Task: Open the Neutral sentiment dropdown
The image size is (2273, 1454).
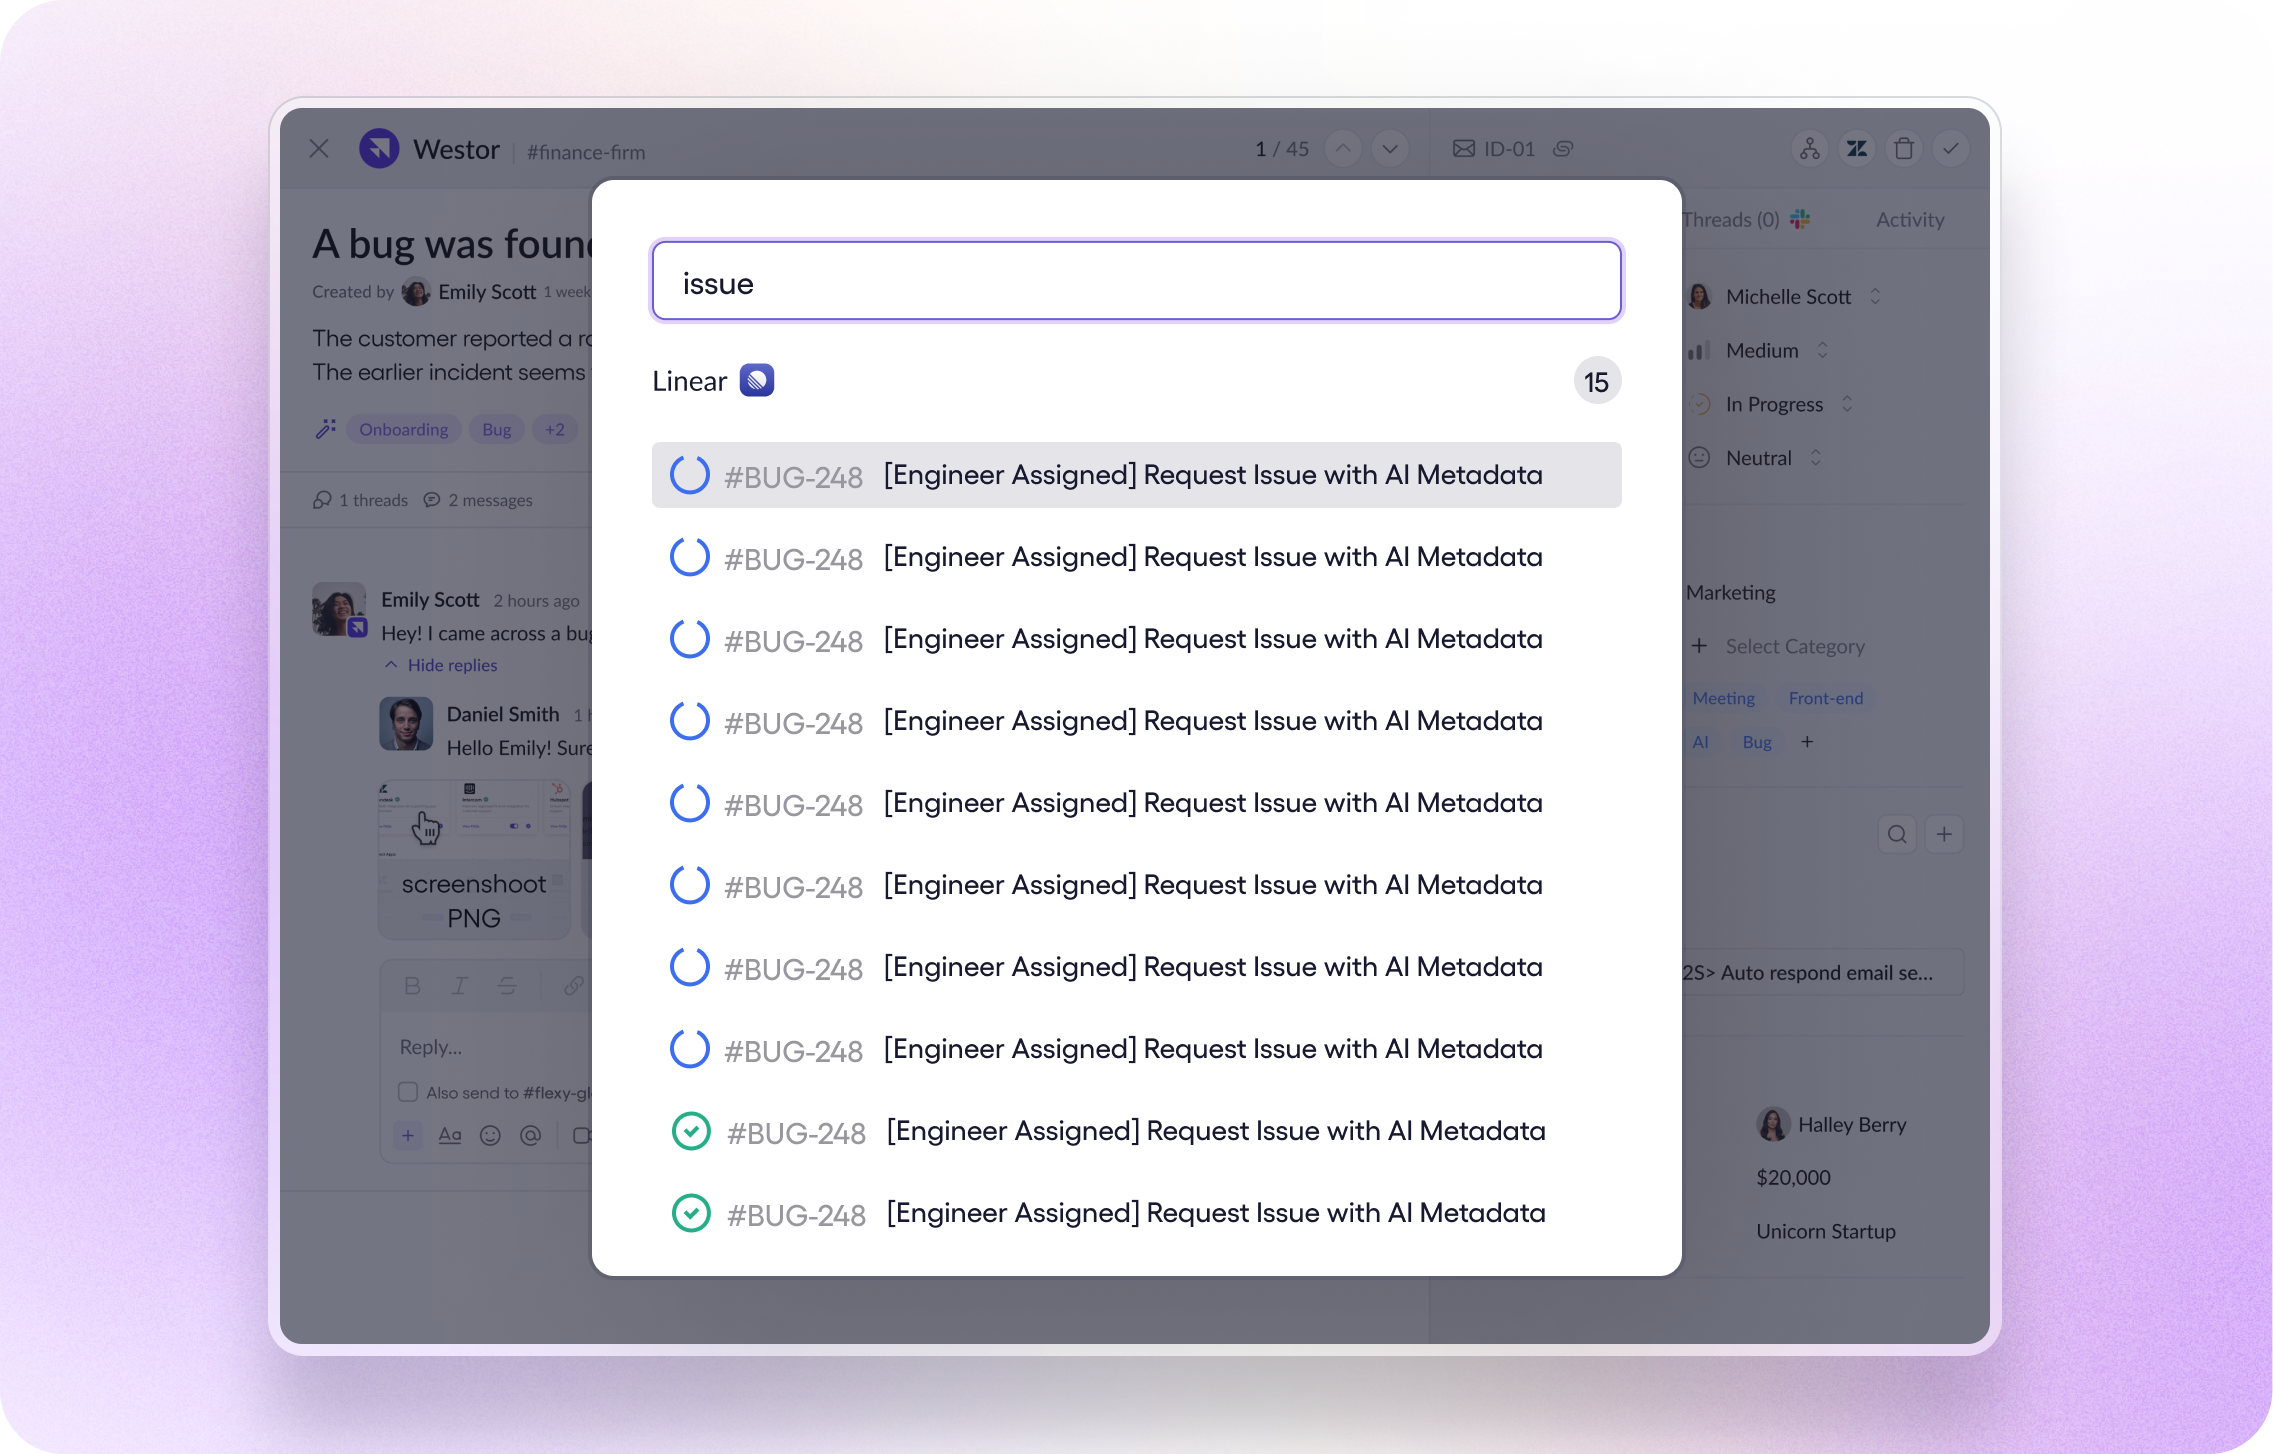Action: 1754,458
